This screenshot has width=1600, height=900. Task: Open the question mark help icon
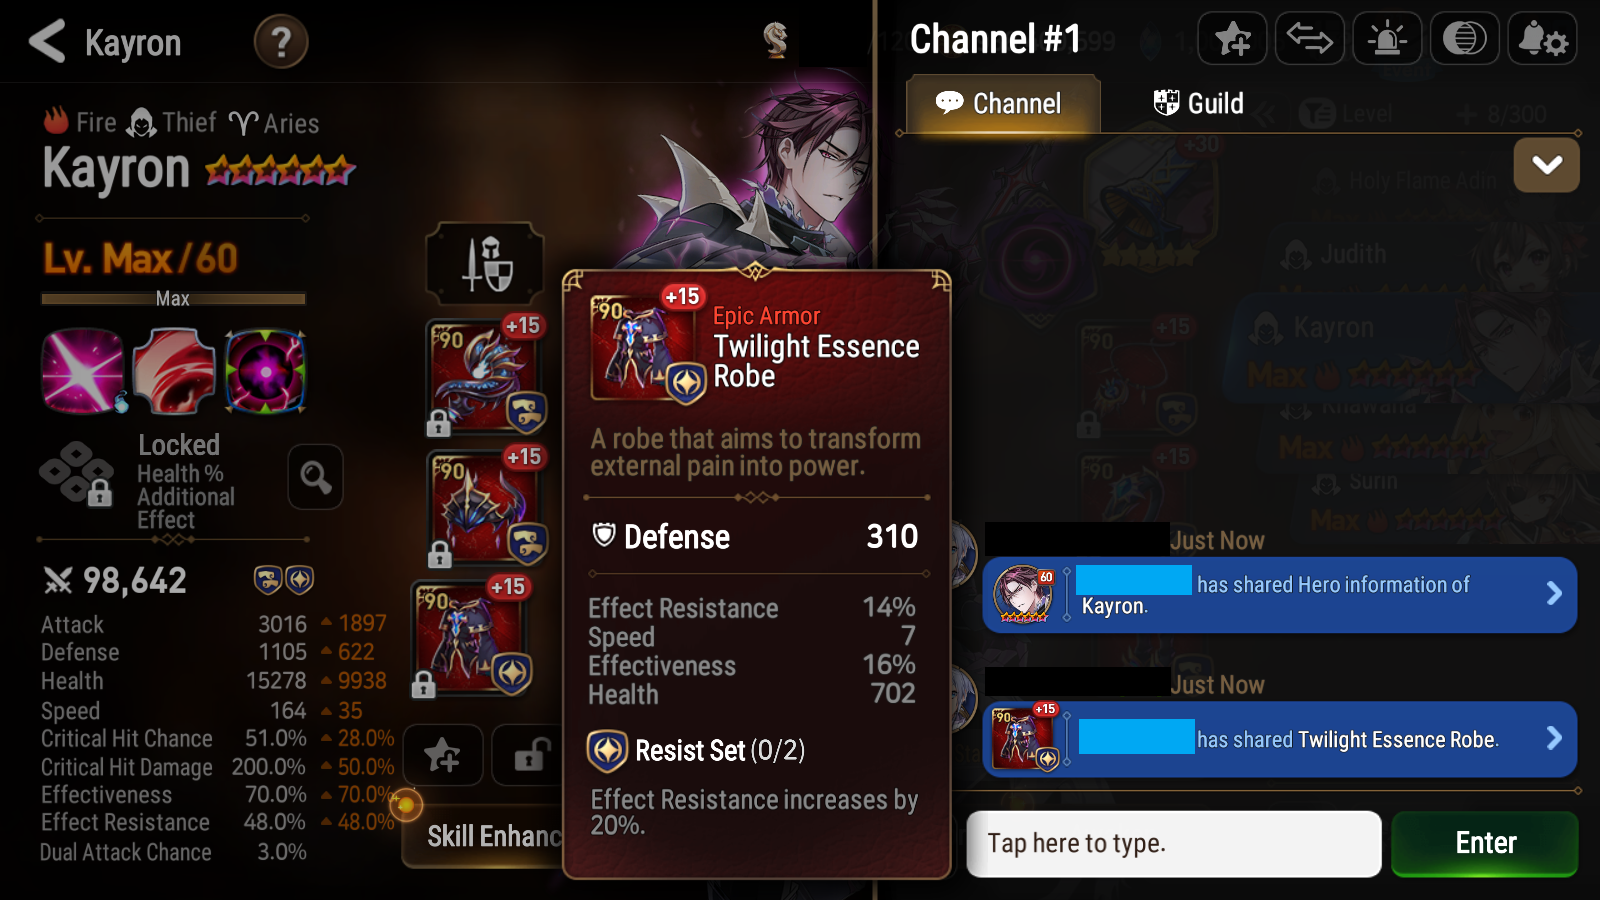pyautogui.click(x=281, y=42)
